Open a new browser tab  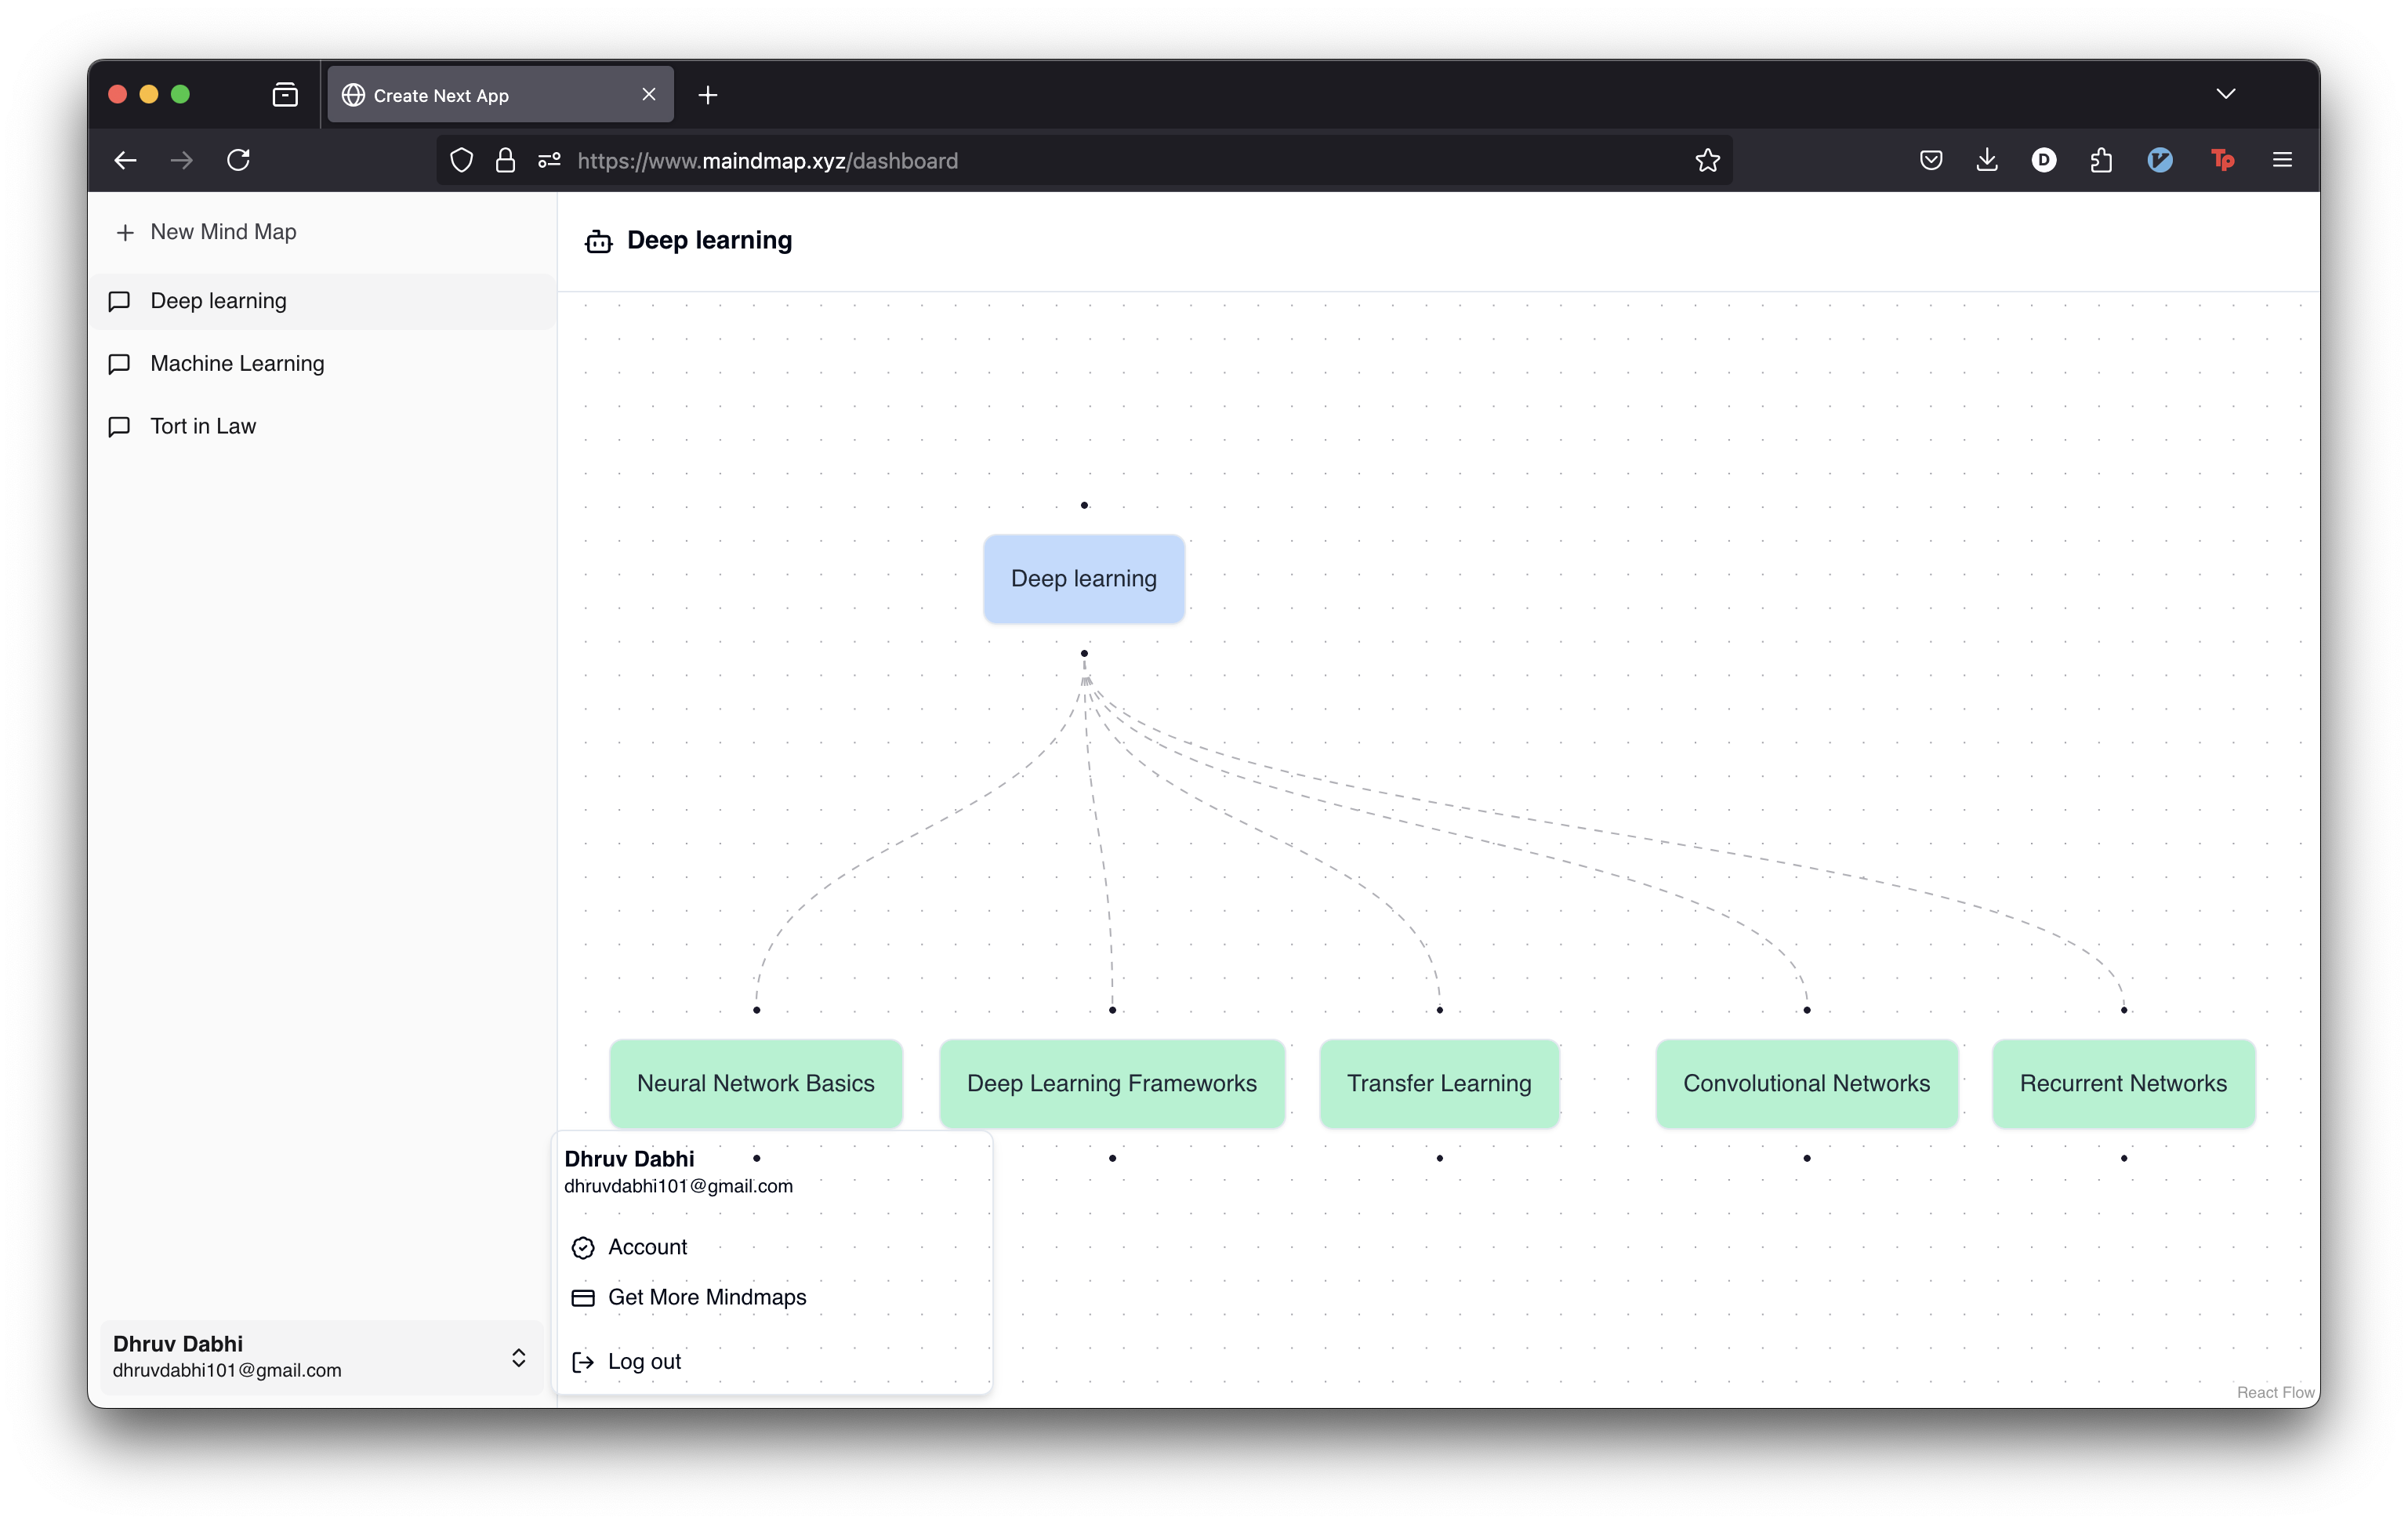coord(708,95)
